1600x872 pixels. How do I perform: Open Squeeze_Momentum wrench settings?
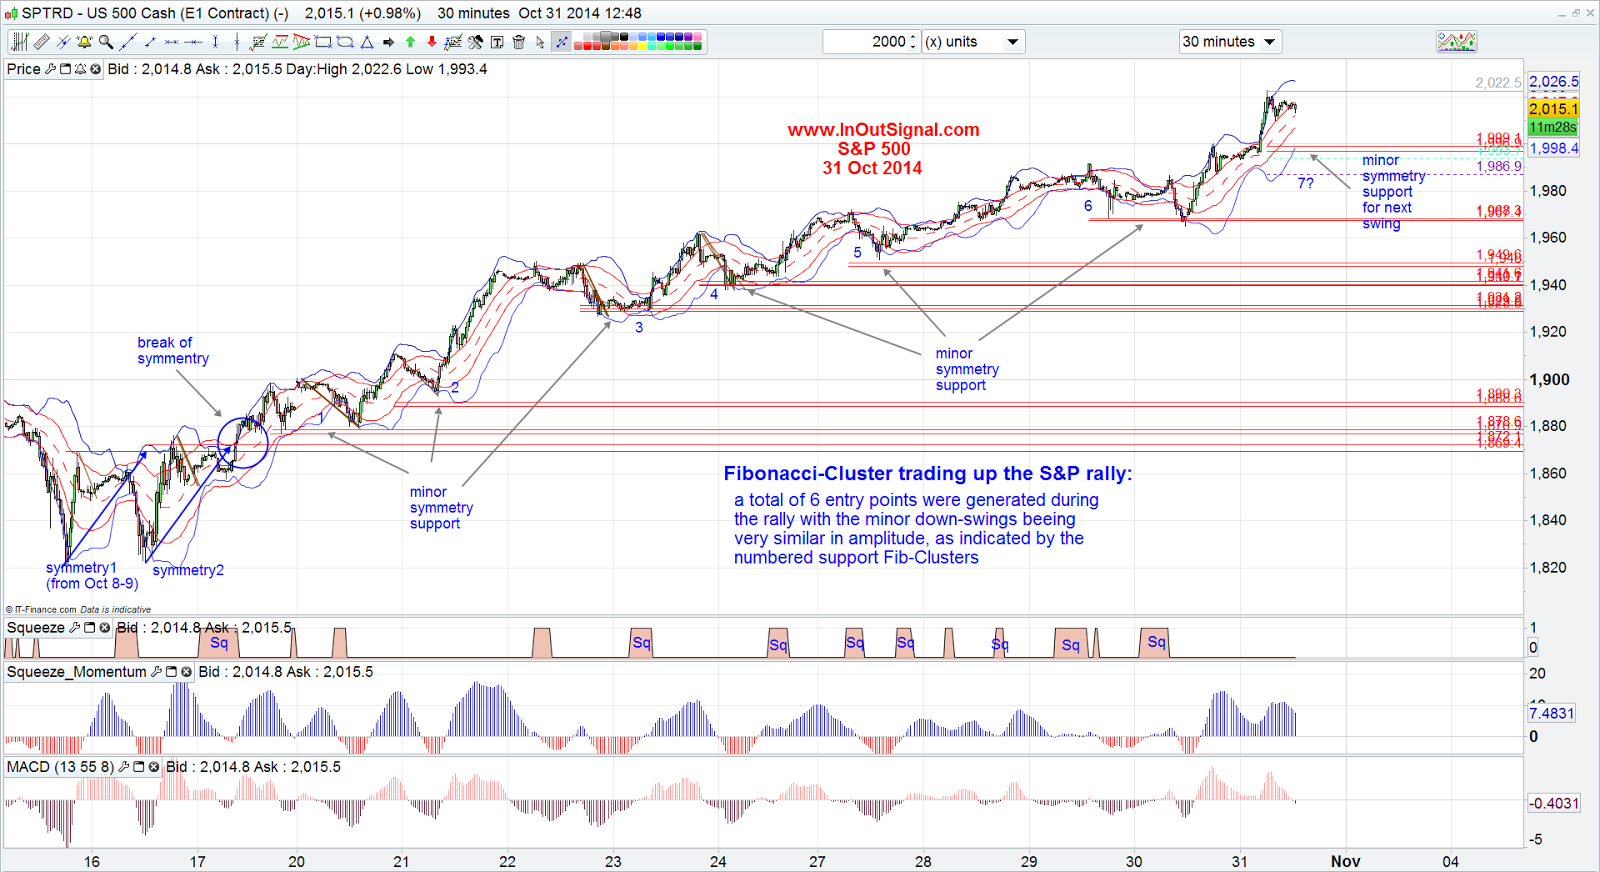156,672
